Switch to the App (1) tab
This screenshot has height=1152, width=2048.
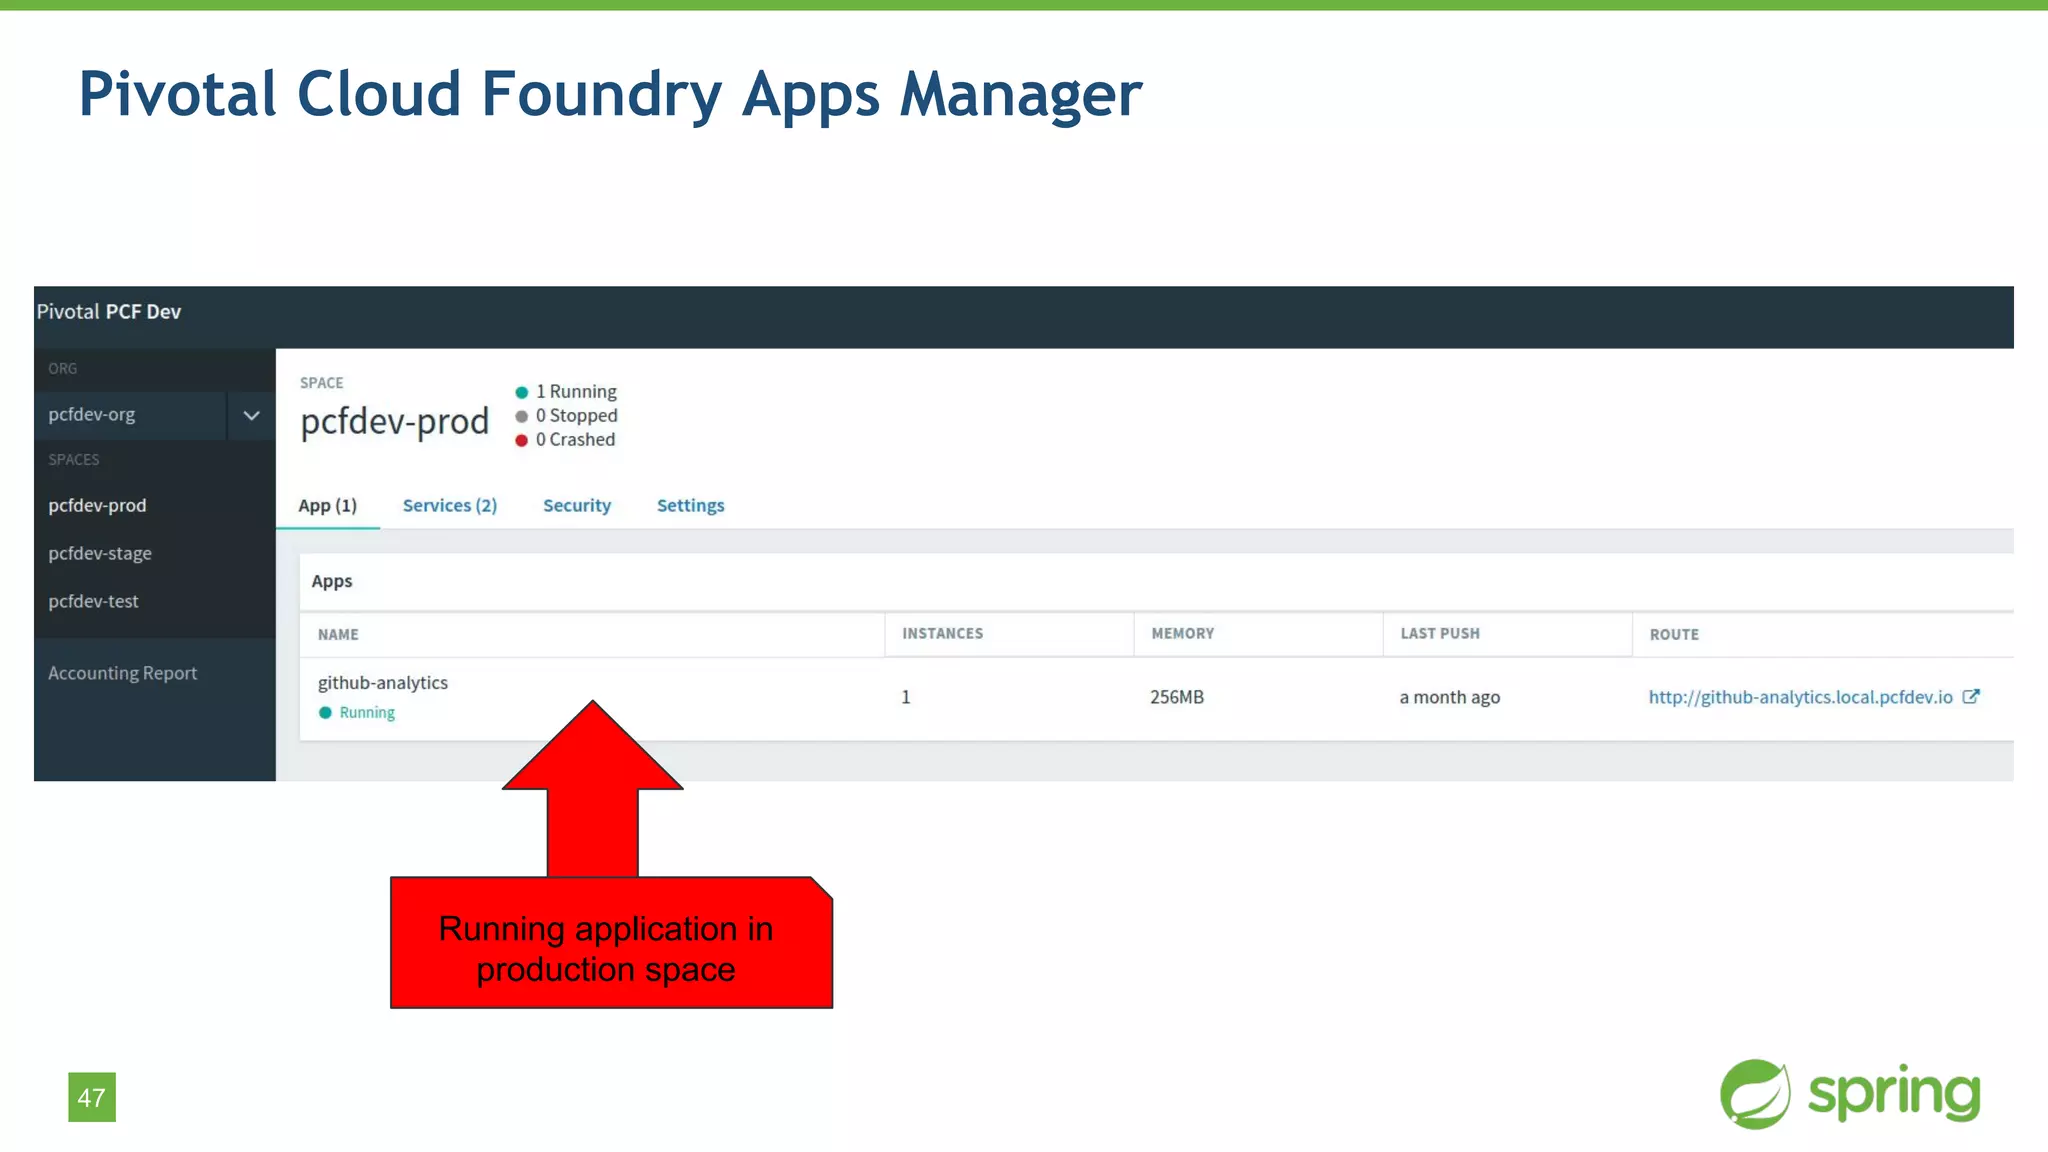(x=327, y=506)
